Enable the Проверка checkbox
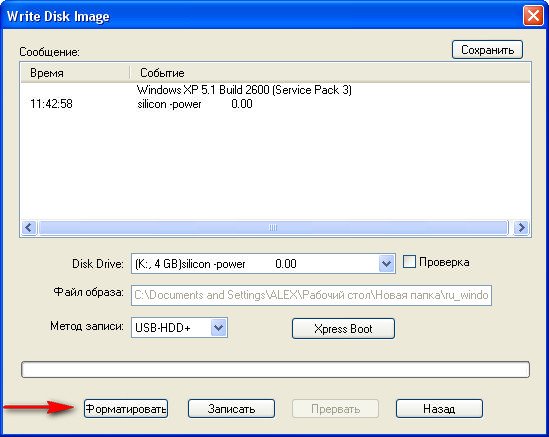 click(409, 262)
